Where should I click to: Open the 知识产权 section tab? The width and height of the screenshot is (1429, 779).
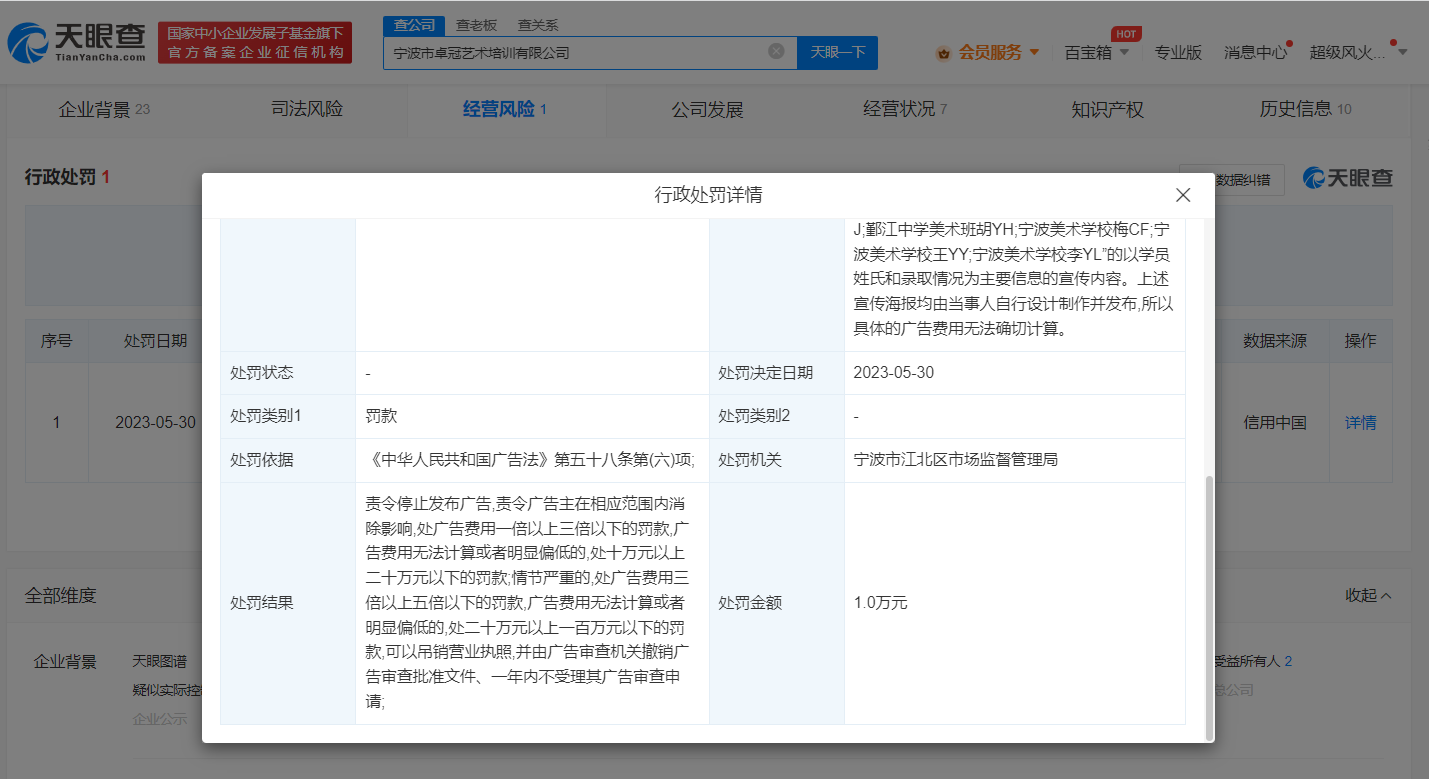click(1107, 109)
